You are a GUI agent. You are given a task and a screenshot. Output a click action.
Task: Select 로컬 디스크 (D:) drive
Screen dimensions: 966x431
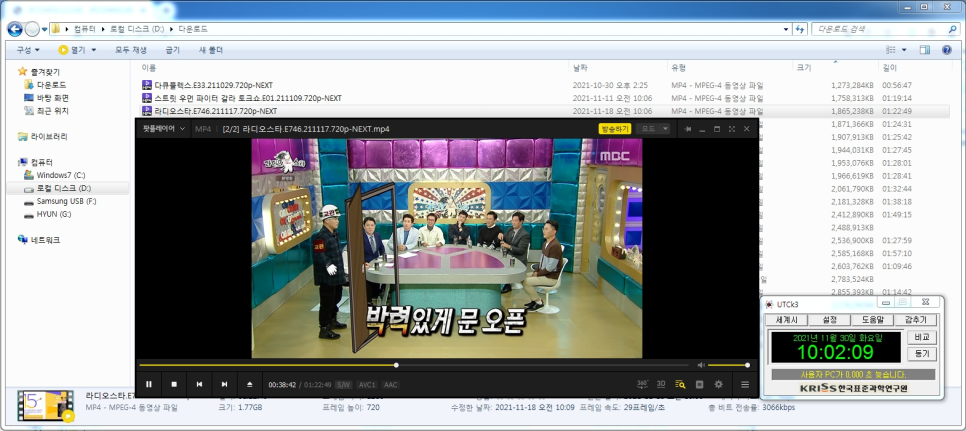pos(63,188)
